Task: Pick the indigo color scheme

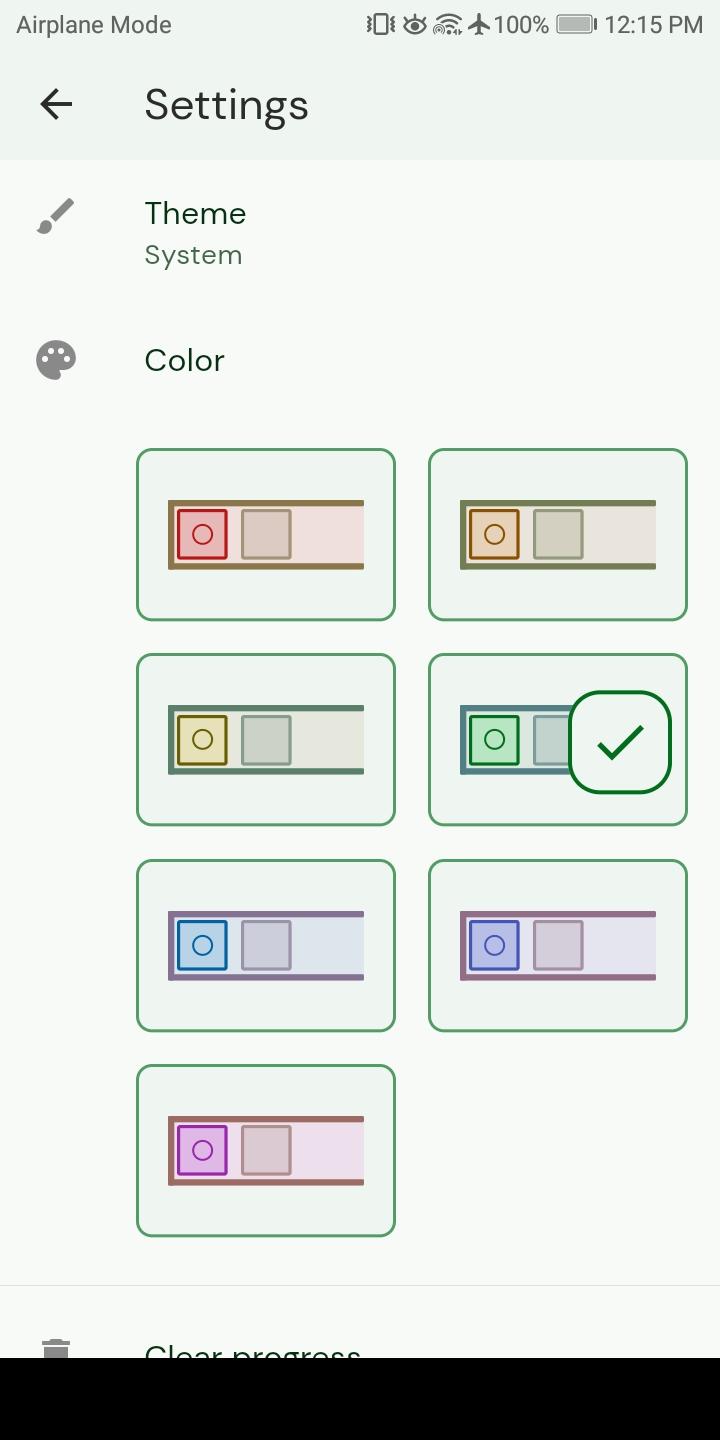Action: 558,945
